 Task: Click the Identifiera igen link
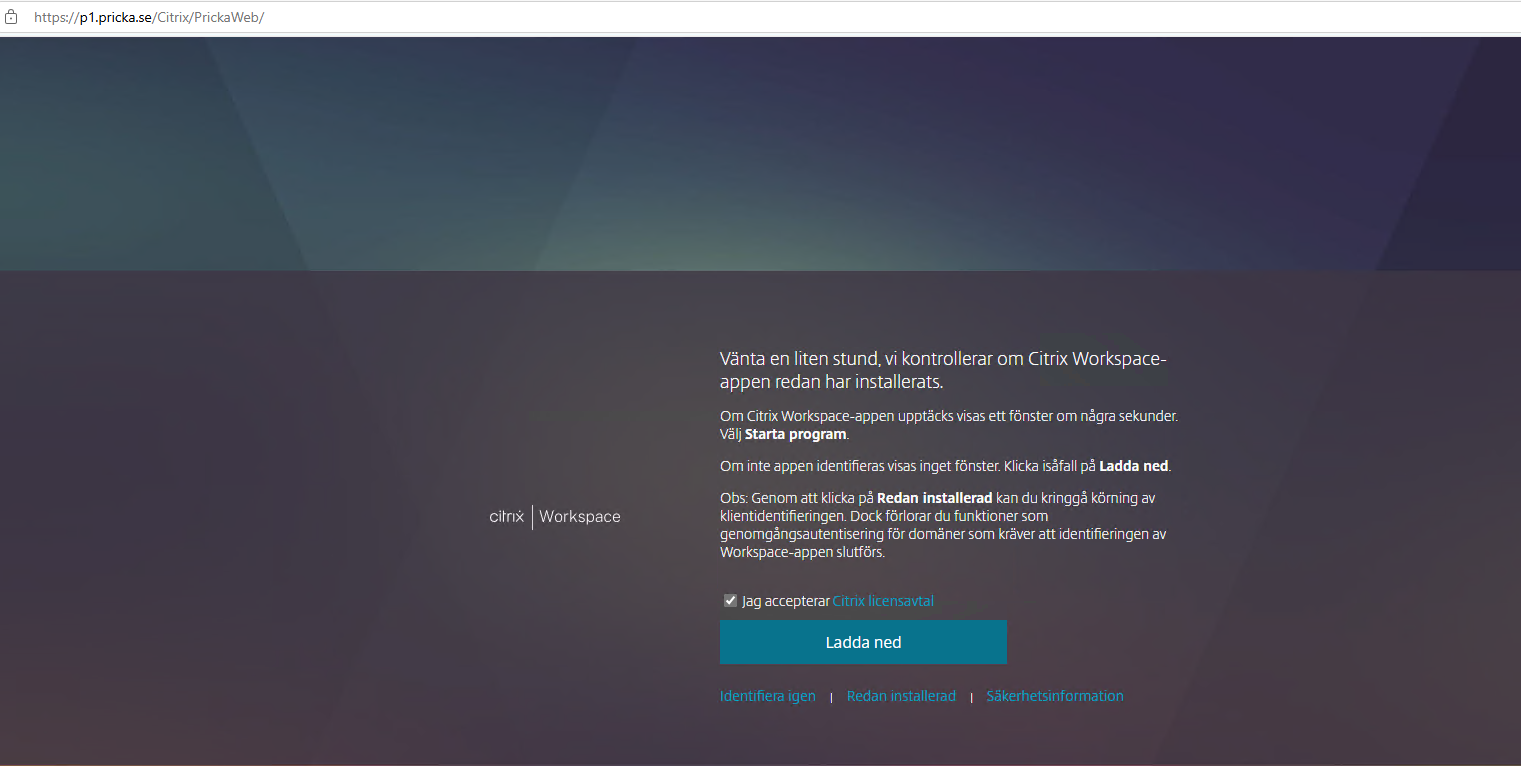(x=767, y=696)
